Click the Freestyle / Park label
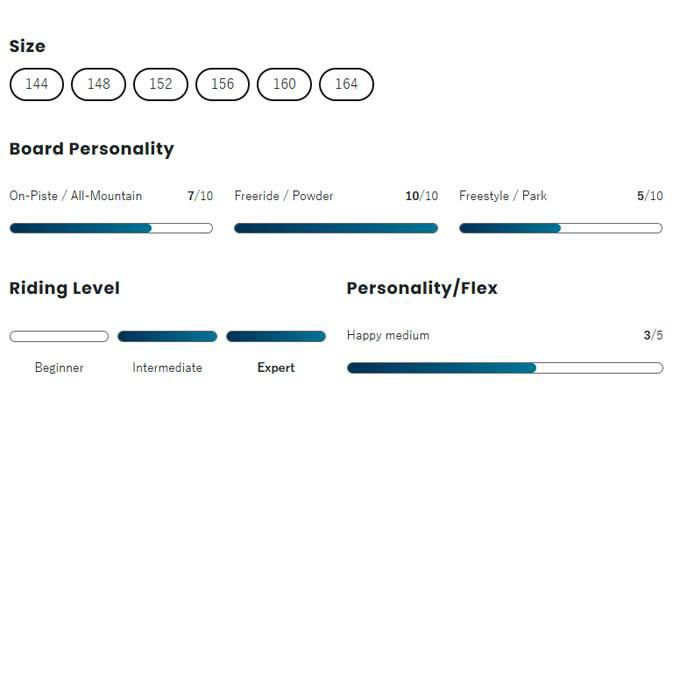 503,196
